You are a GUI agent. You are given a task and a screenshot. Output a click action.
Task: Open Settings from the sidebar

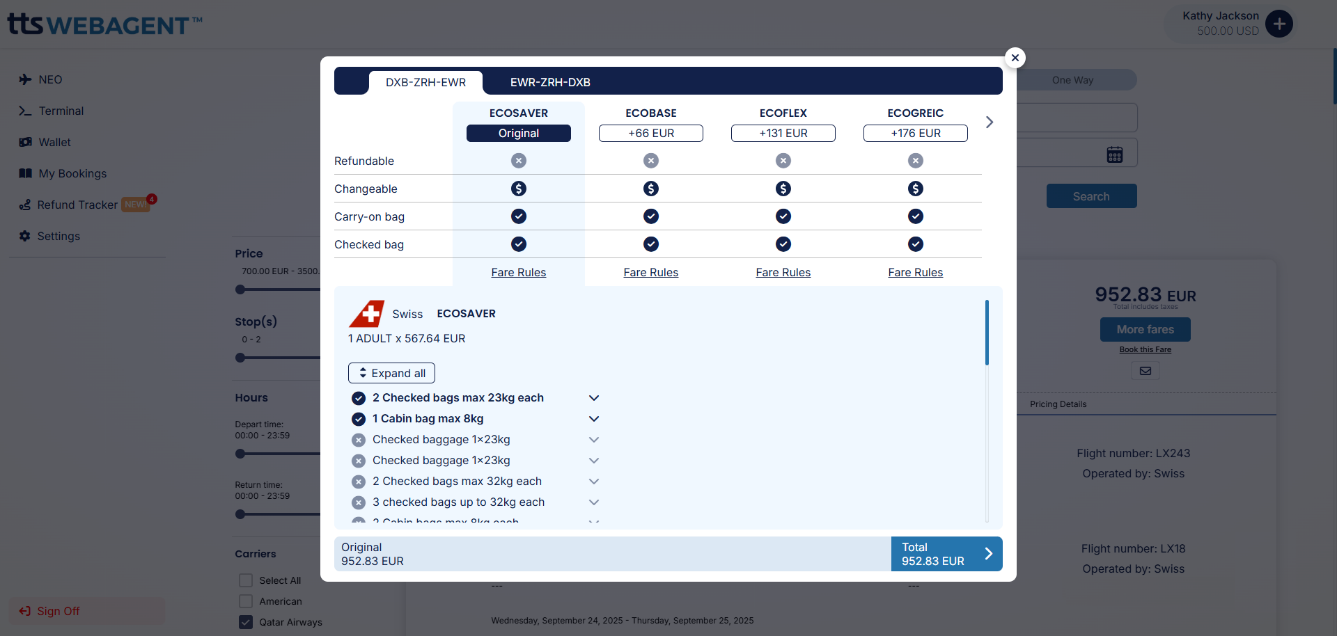click(59, 236)
